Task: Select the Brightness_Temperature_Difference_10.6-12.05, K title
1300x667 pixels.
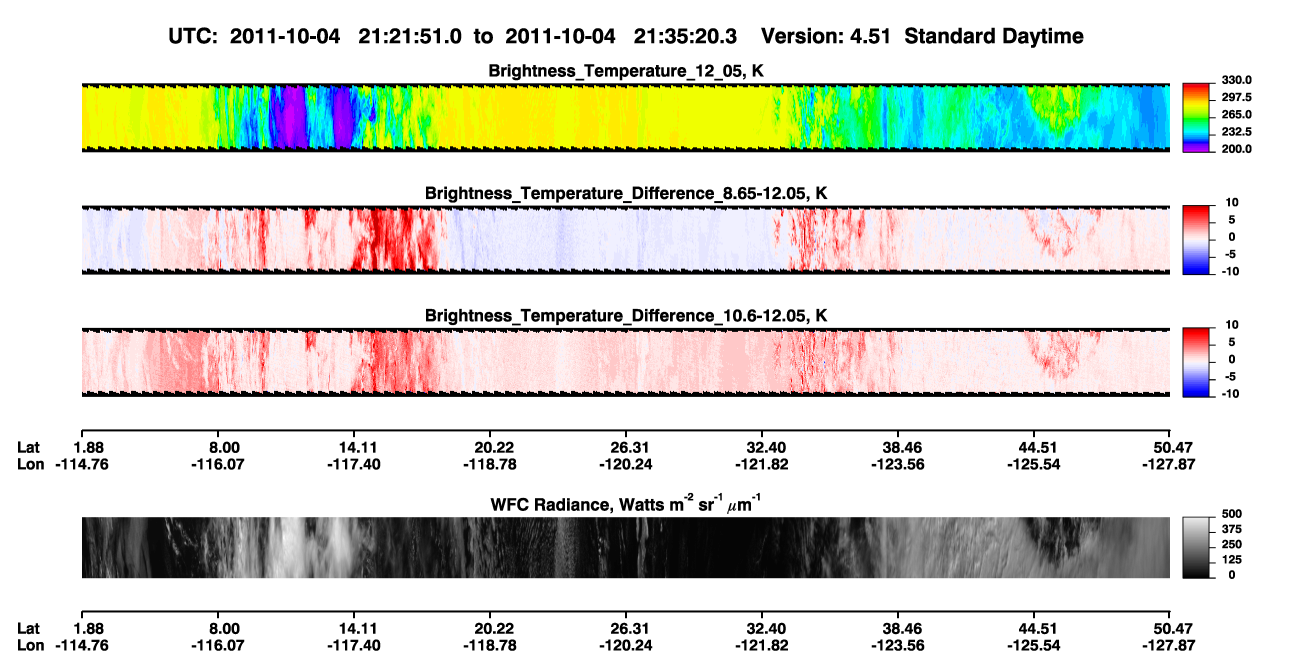Action: [626, 316]
